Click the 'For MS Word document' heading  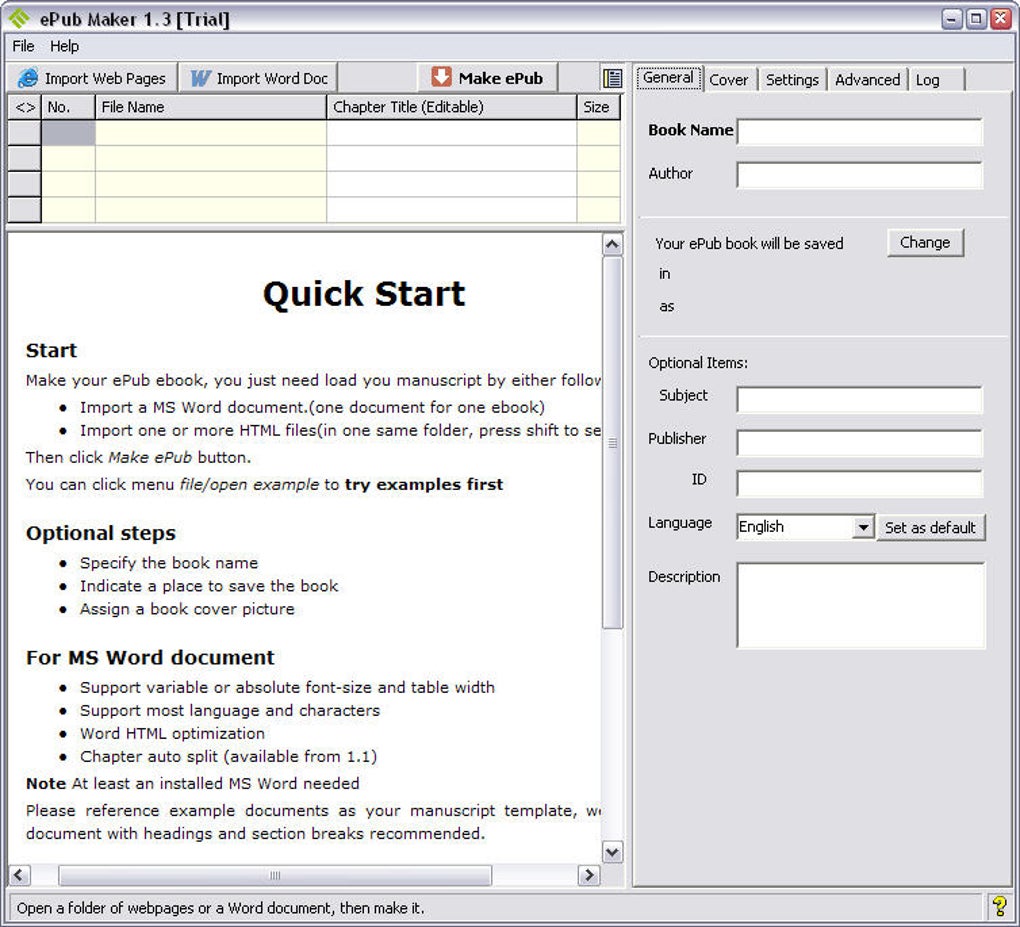(x=150, y=657)
